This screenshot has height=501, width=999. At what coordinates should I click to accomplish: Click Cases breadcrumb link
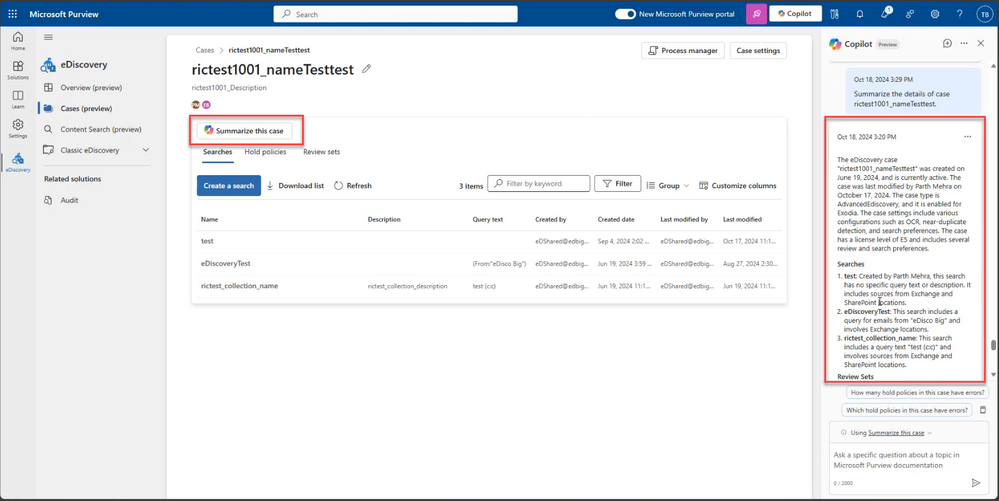coord(205,50)
